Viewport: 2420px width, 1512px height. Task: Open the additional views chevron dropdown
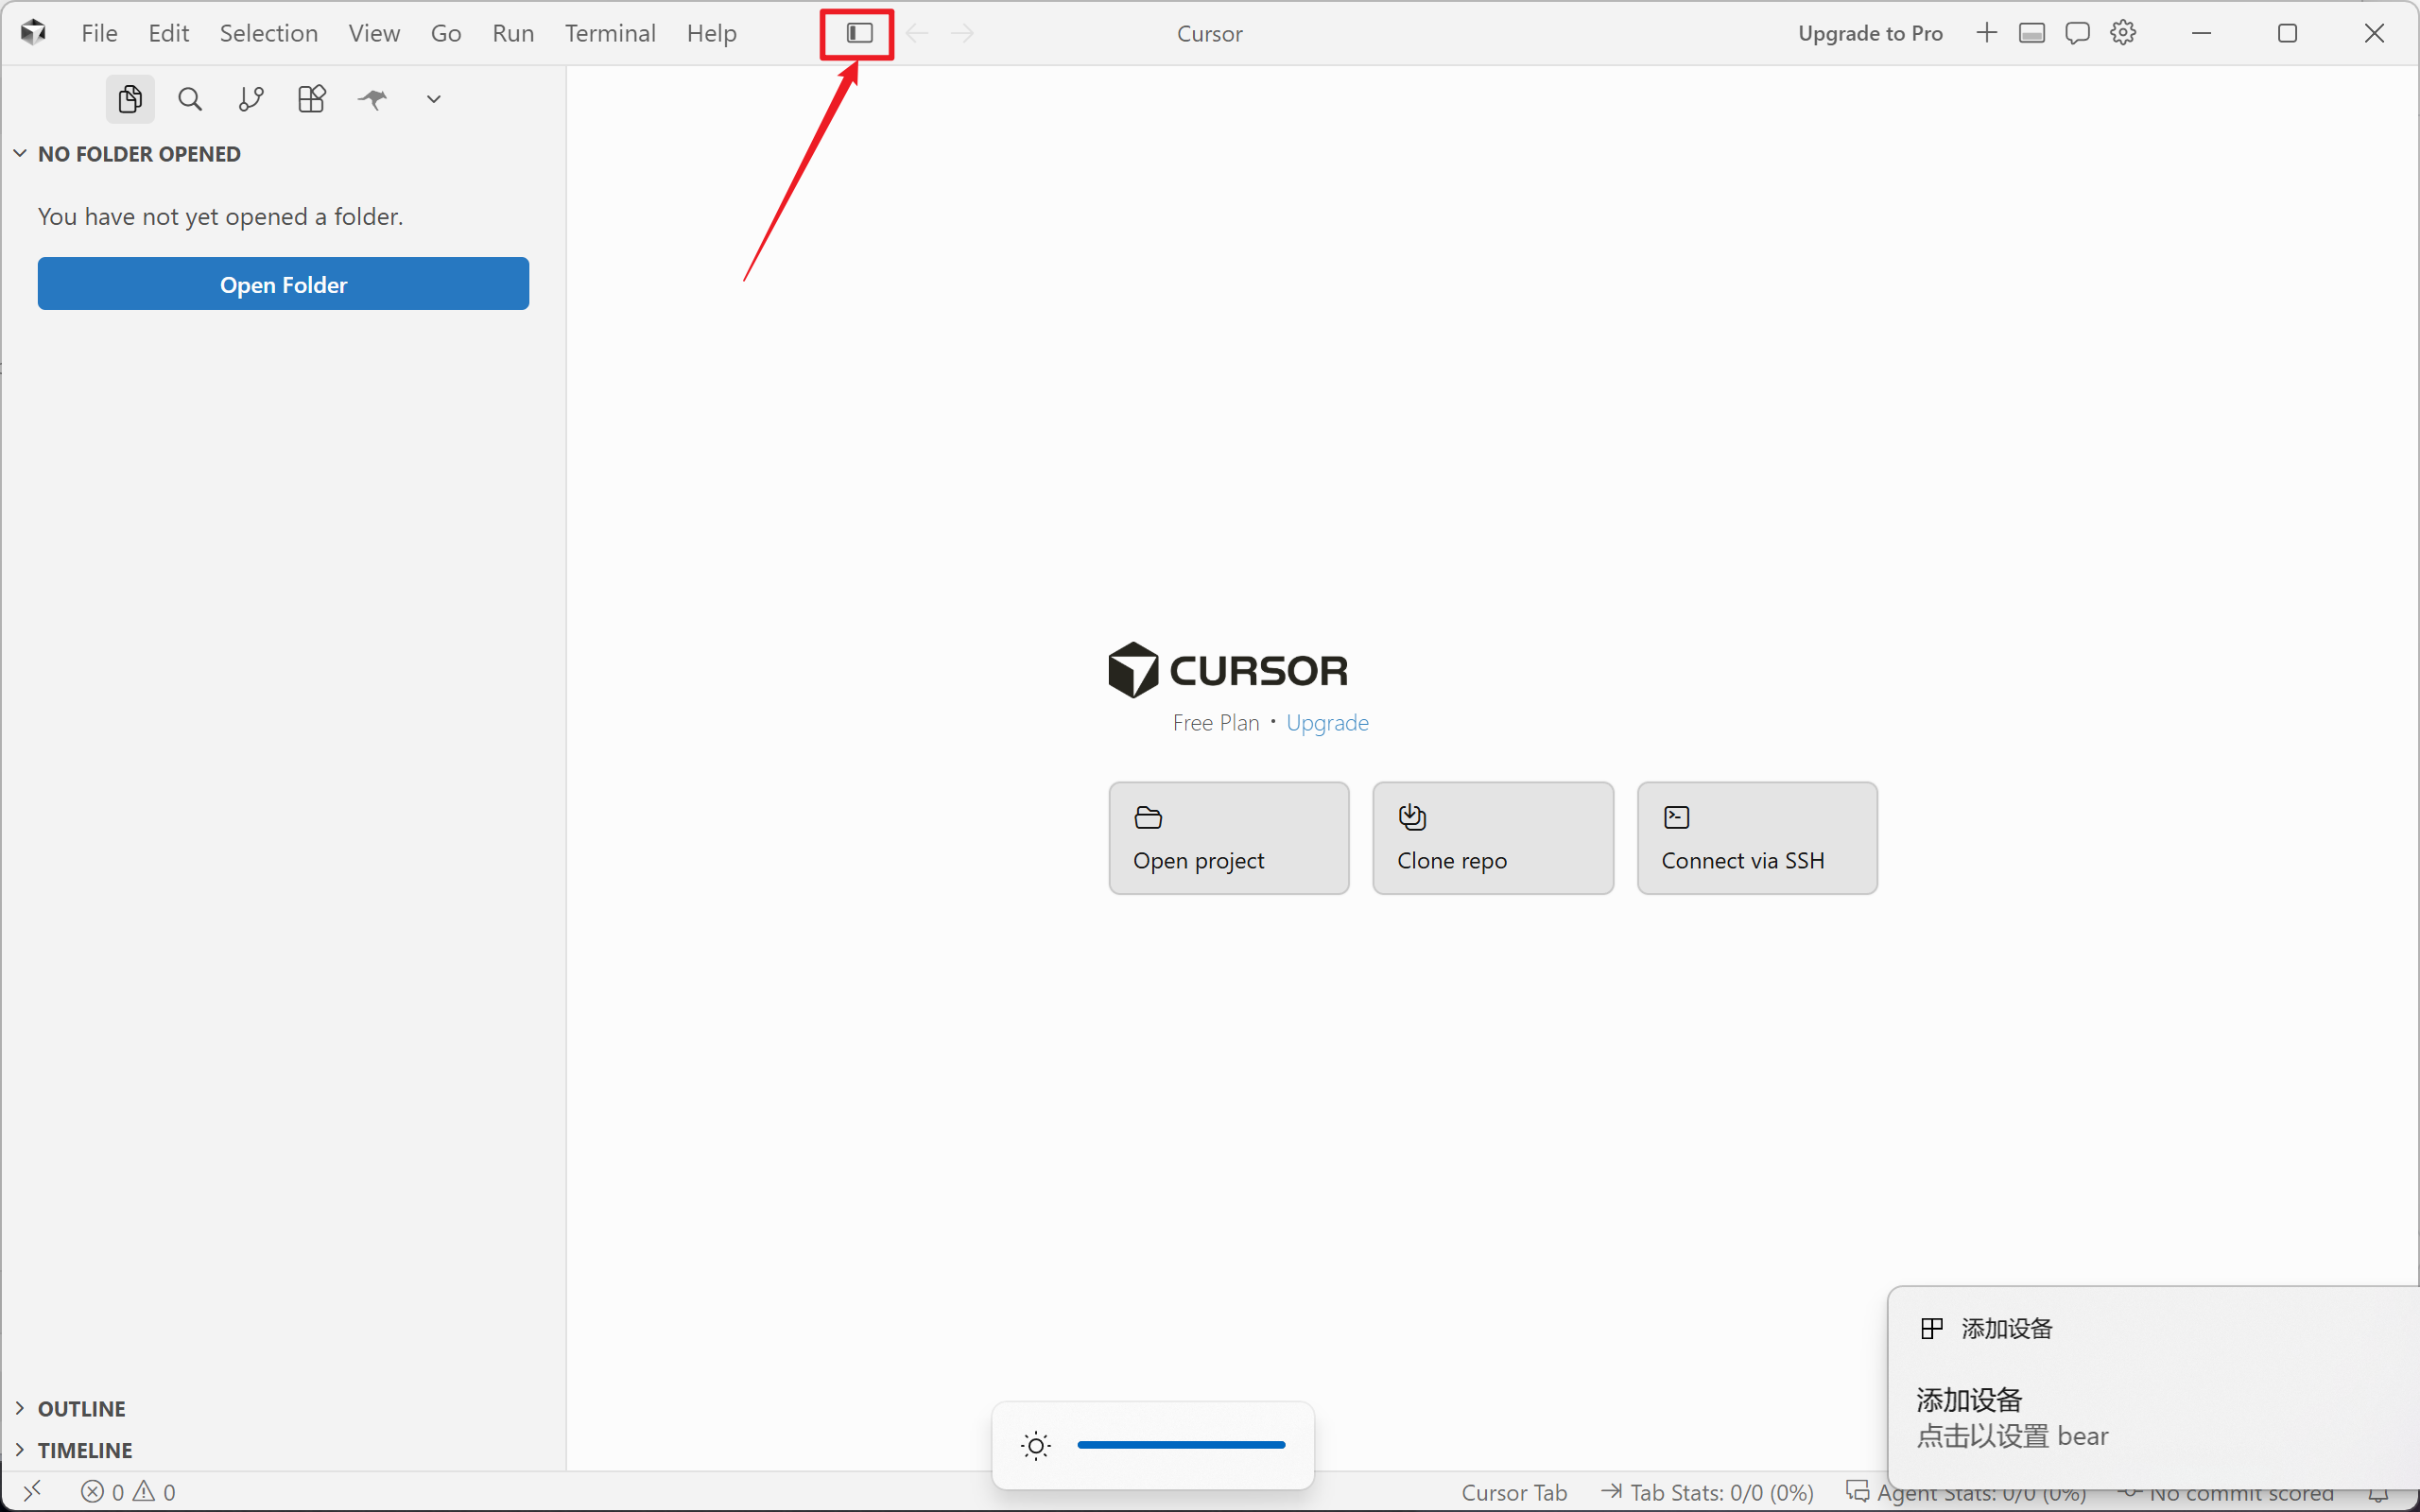[x=434, y=99]
